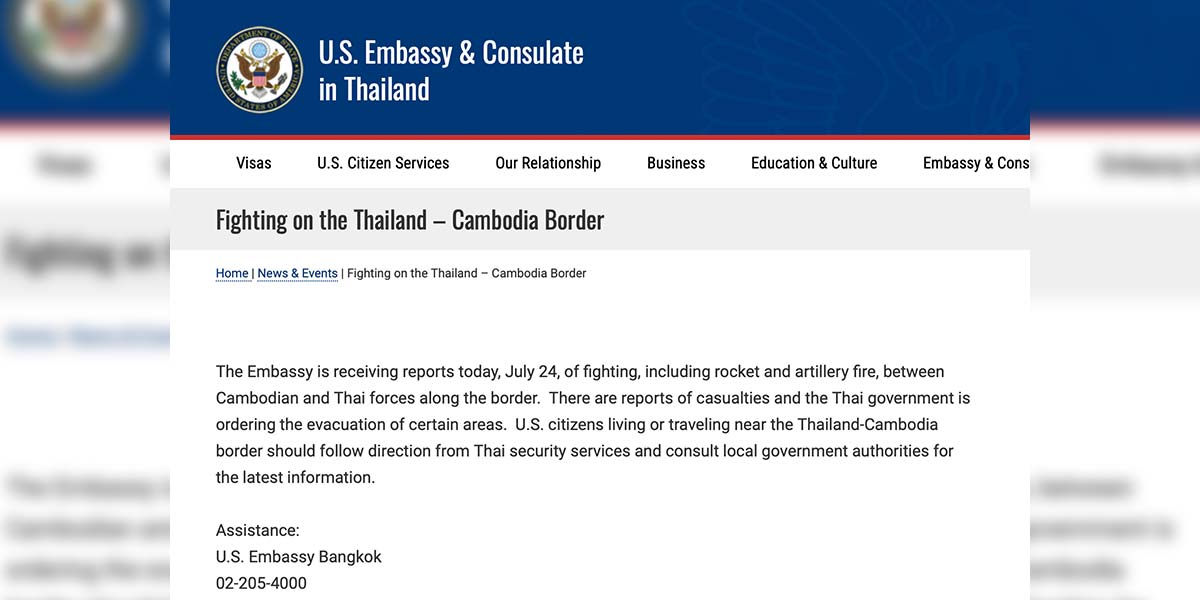Click the Department of State seal logo
Screen dimensions: 1200x600
pos(259,69)
